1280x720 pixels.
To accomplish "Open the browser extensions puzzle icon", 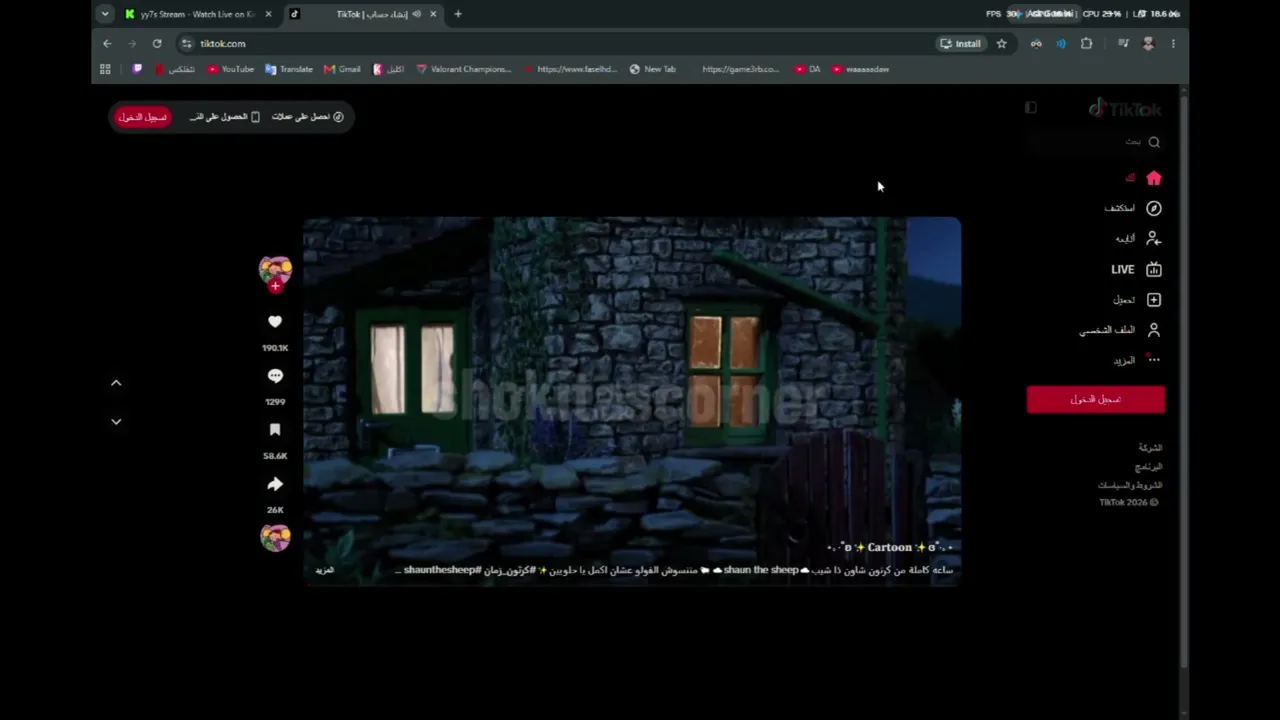I will [x=1086, y=44].
